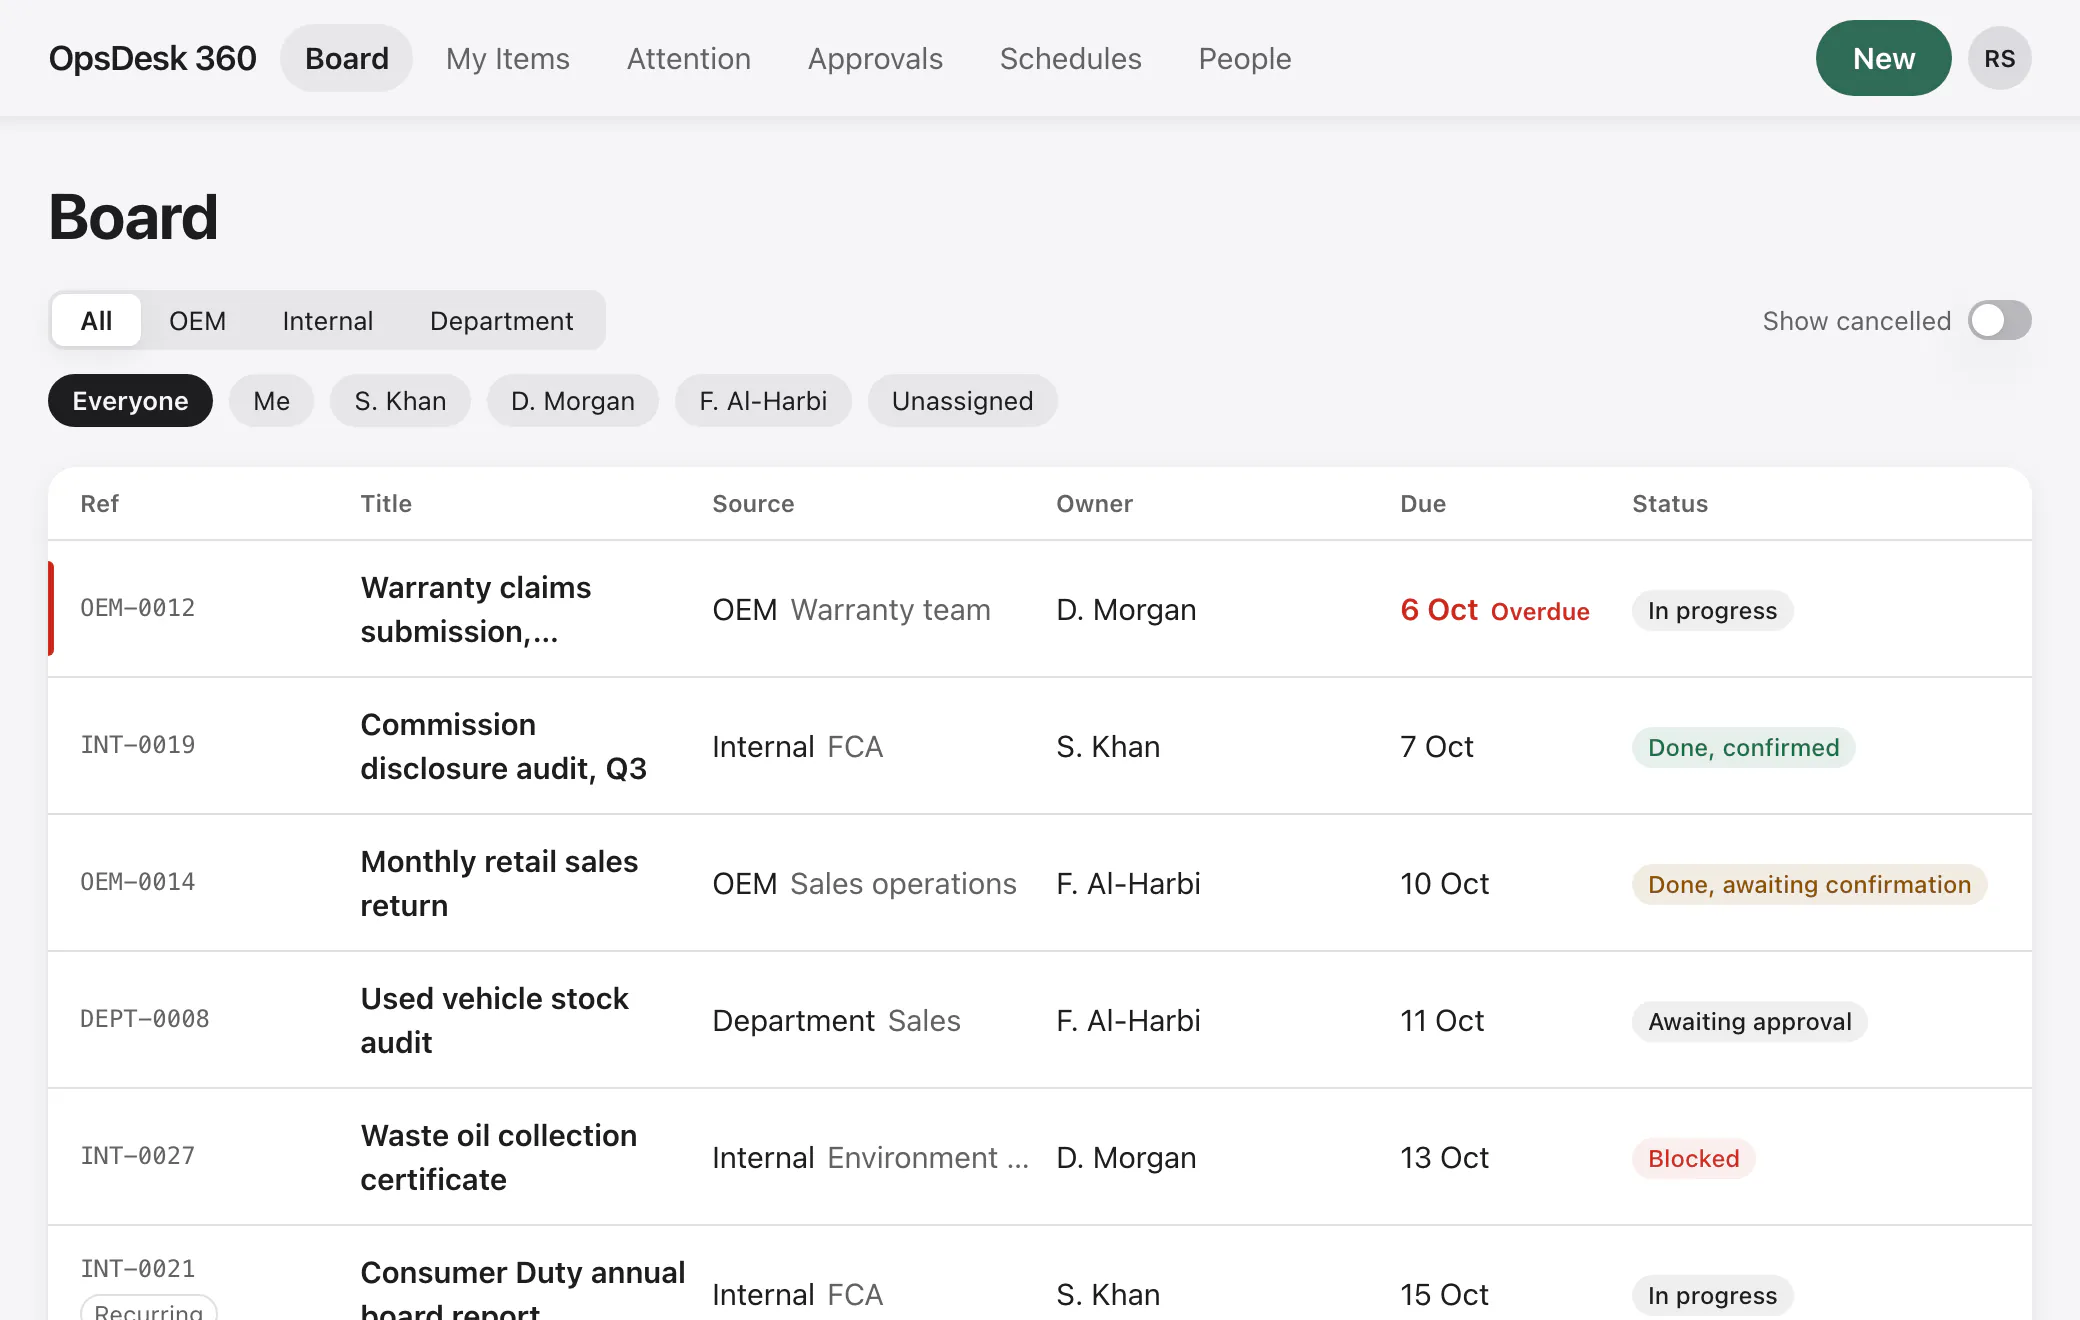Image resolution: width=2080 pixels, height=1320 pixels.
Task: Click the Status column header
Action: click(1670, 503)
